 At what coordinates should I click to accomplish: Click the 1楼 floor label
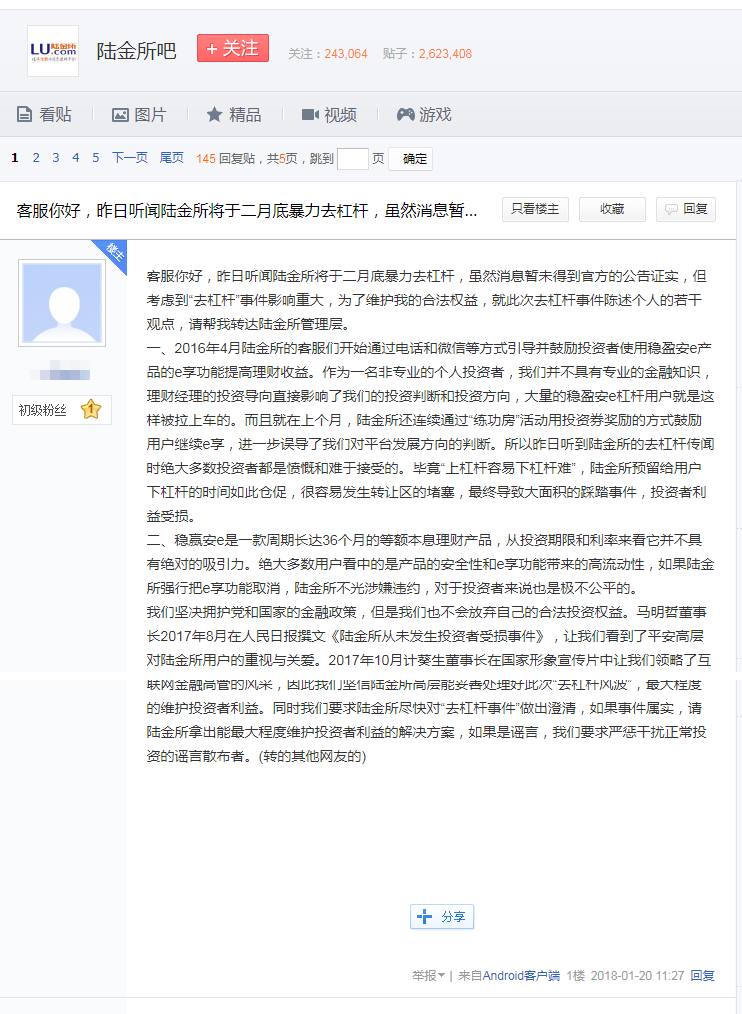(576, 975)
